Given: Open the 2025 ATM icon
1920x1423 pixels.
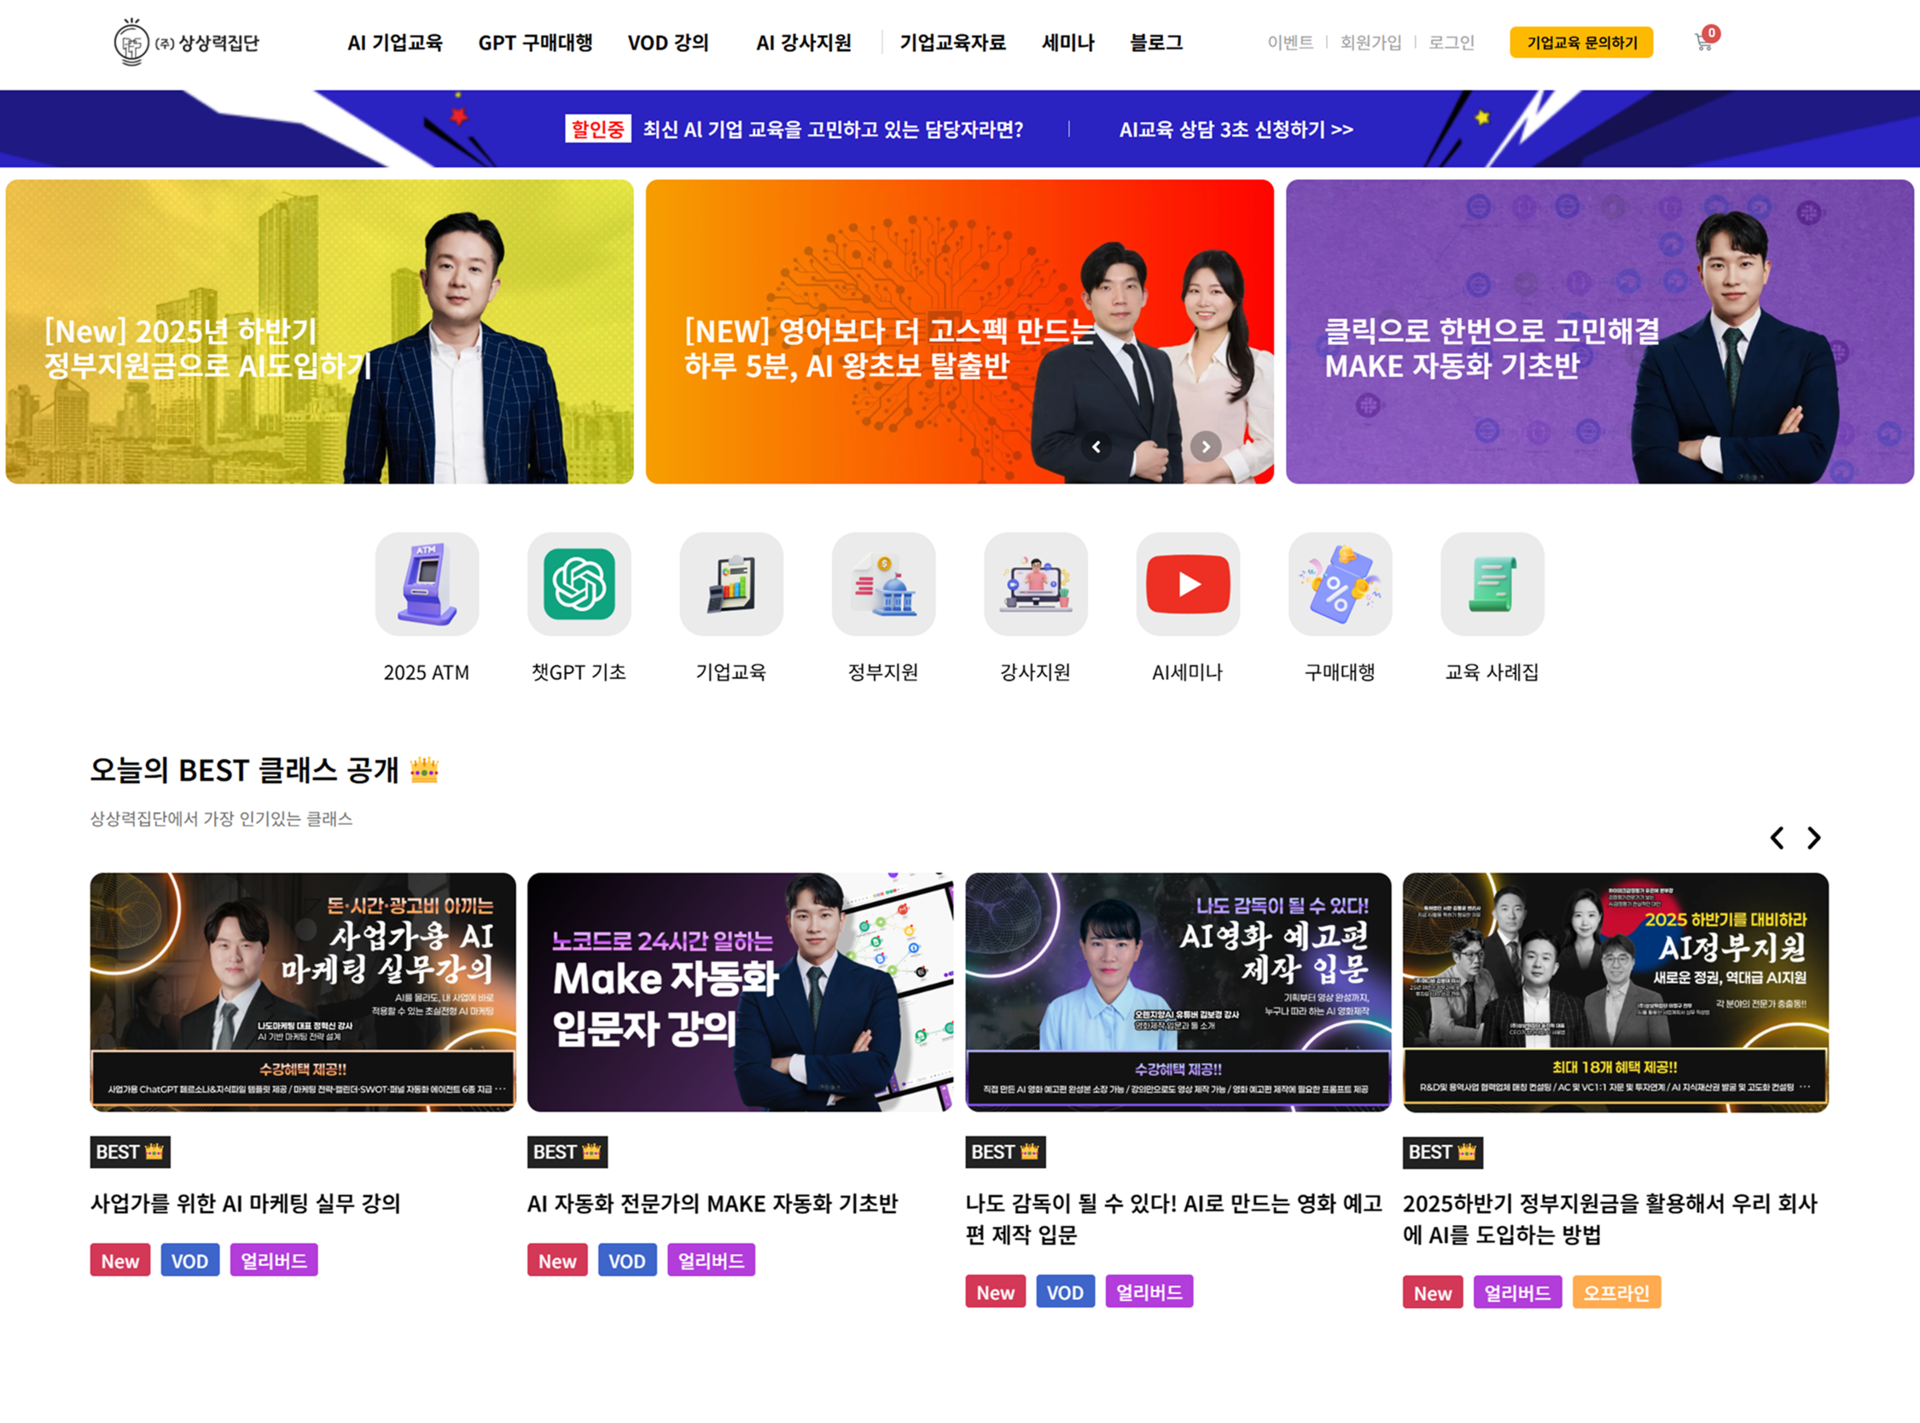Looking at the screenshot, I should [x=427, y=584].
